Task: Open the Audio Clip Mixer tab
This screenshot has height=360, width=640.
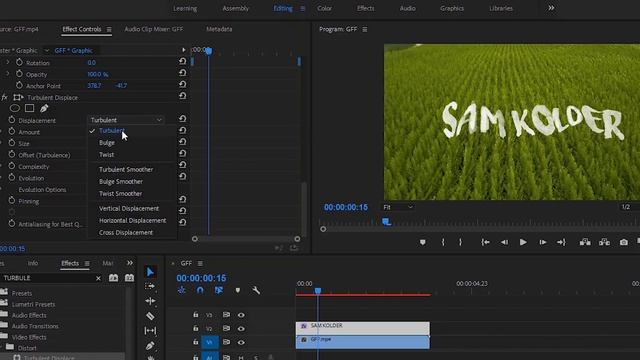Action: pos(153,29)
